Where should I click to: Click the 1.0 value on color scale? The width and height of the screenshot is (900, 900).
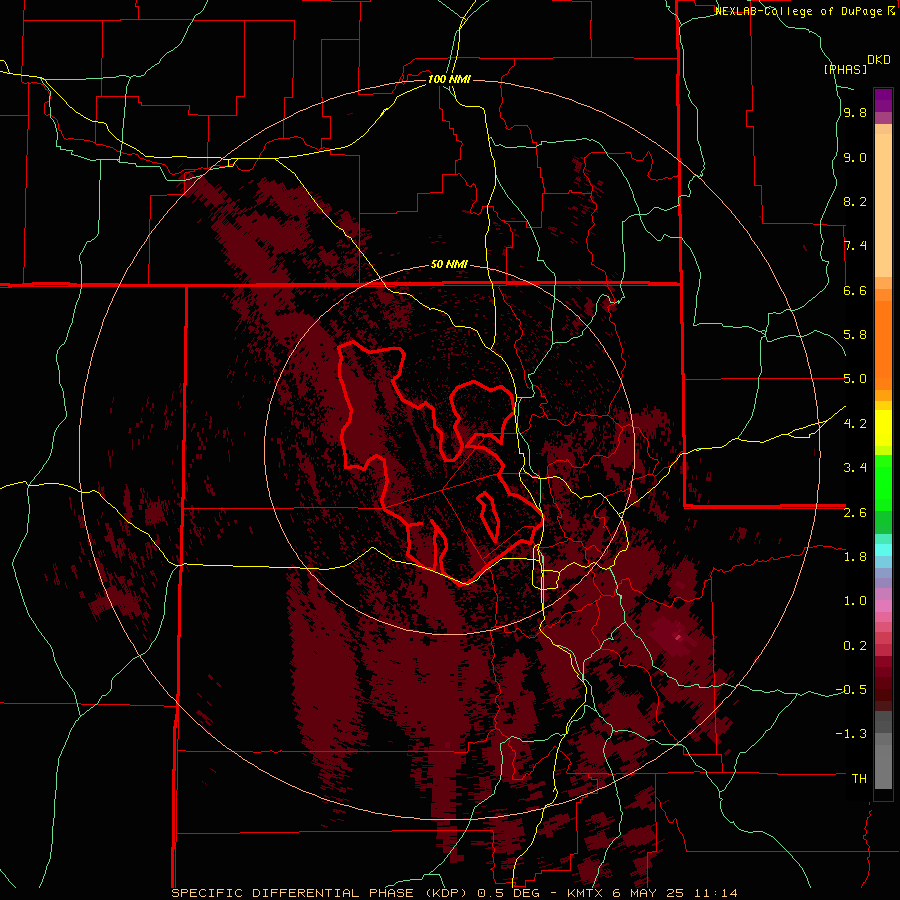(855, 601)
